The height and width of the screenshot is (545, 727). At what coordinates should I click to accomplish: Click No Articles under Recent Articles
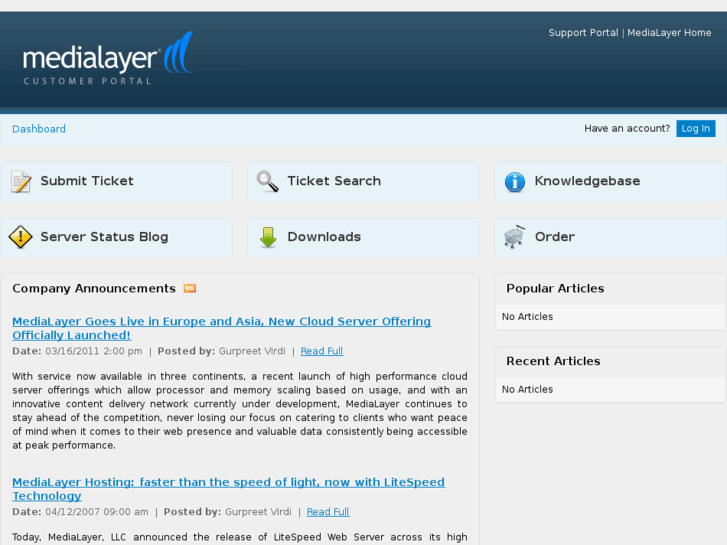point(527,390)
